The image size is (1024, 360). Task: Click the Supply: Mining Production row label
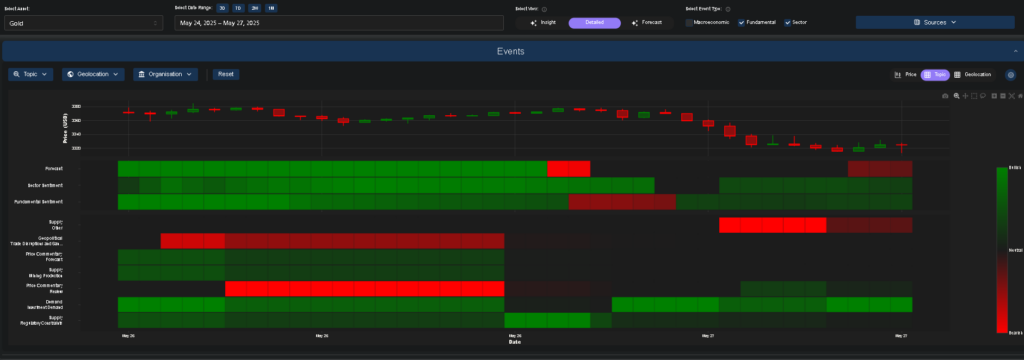[46, 272]
